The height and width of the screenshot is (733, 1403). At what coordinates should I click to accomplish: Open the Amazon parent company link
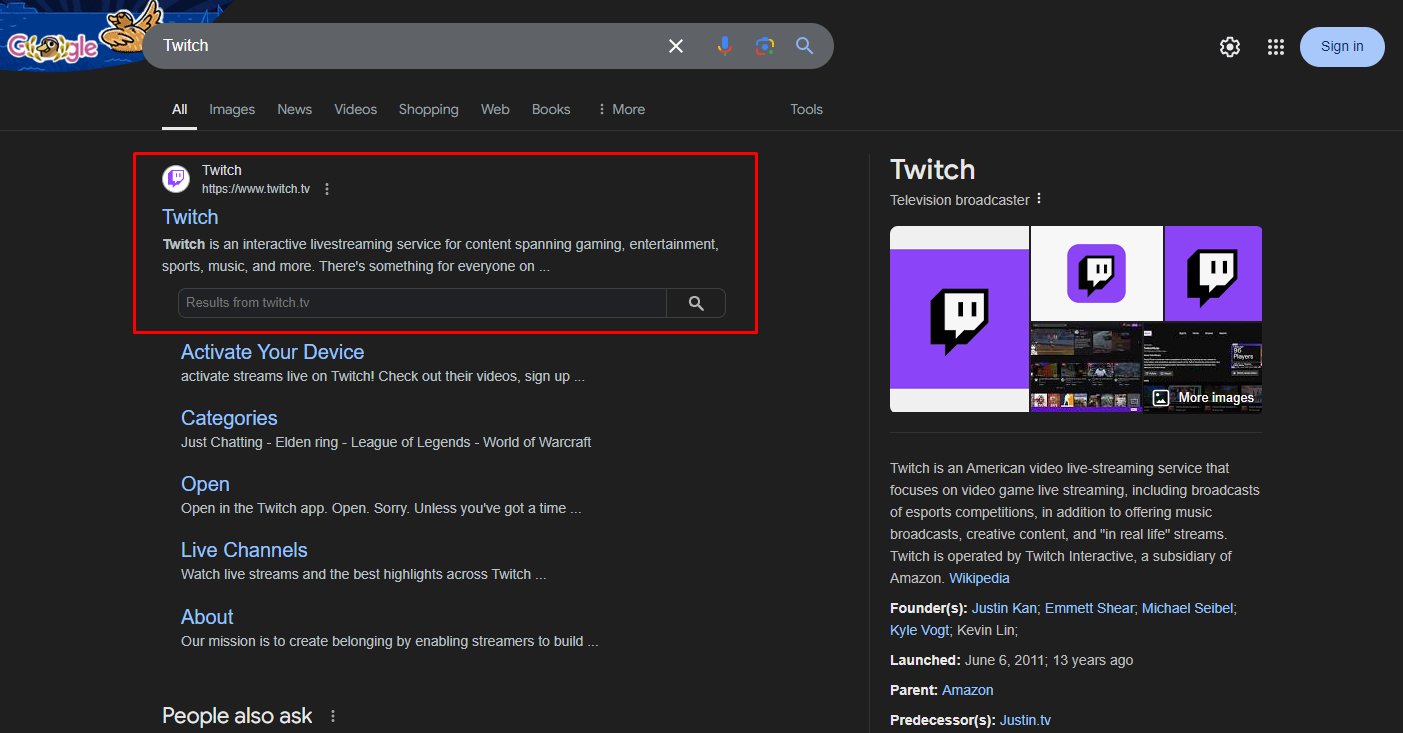968,690
